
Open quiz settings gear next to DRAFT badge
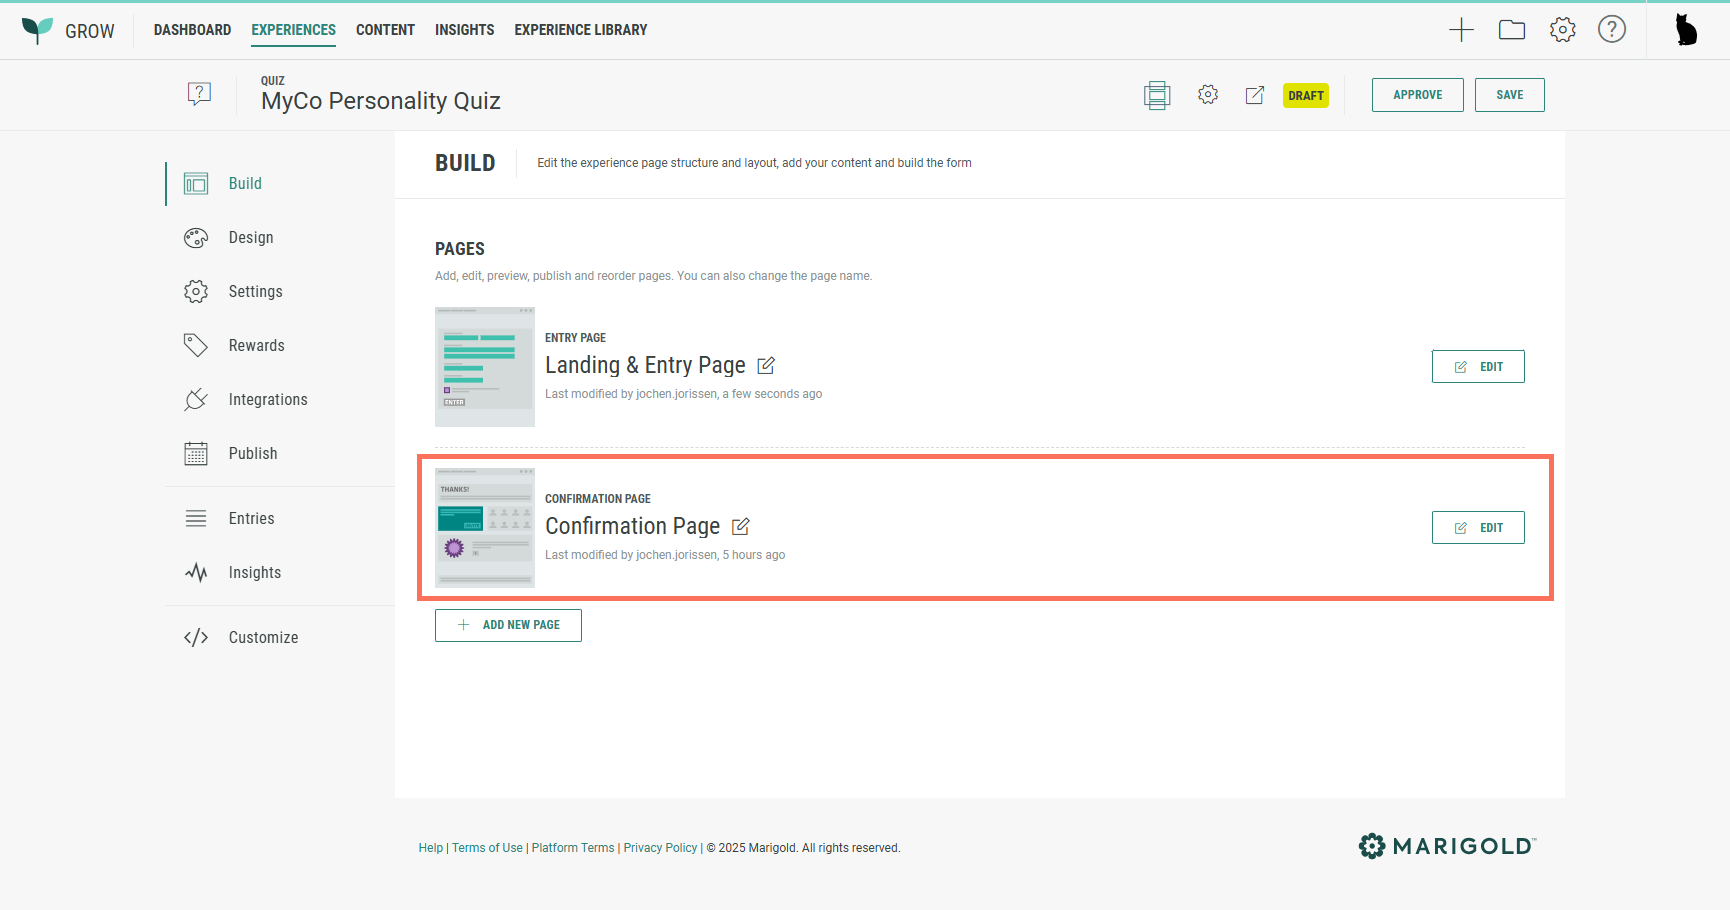(x=1208, y=95)
